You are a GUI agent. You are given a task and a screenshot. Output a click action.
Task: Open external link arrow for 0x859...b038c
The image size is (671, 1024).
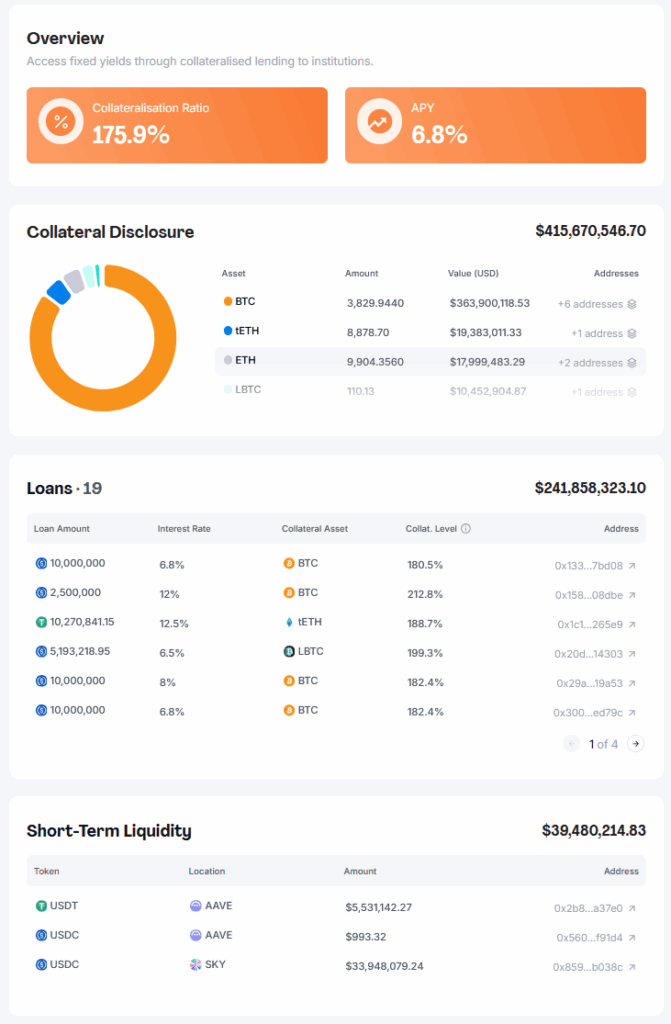pyautogui.click(x=632, y=967)
